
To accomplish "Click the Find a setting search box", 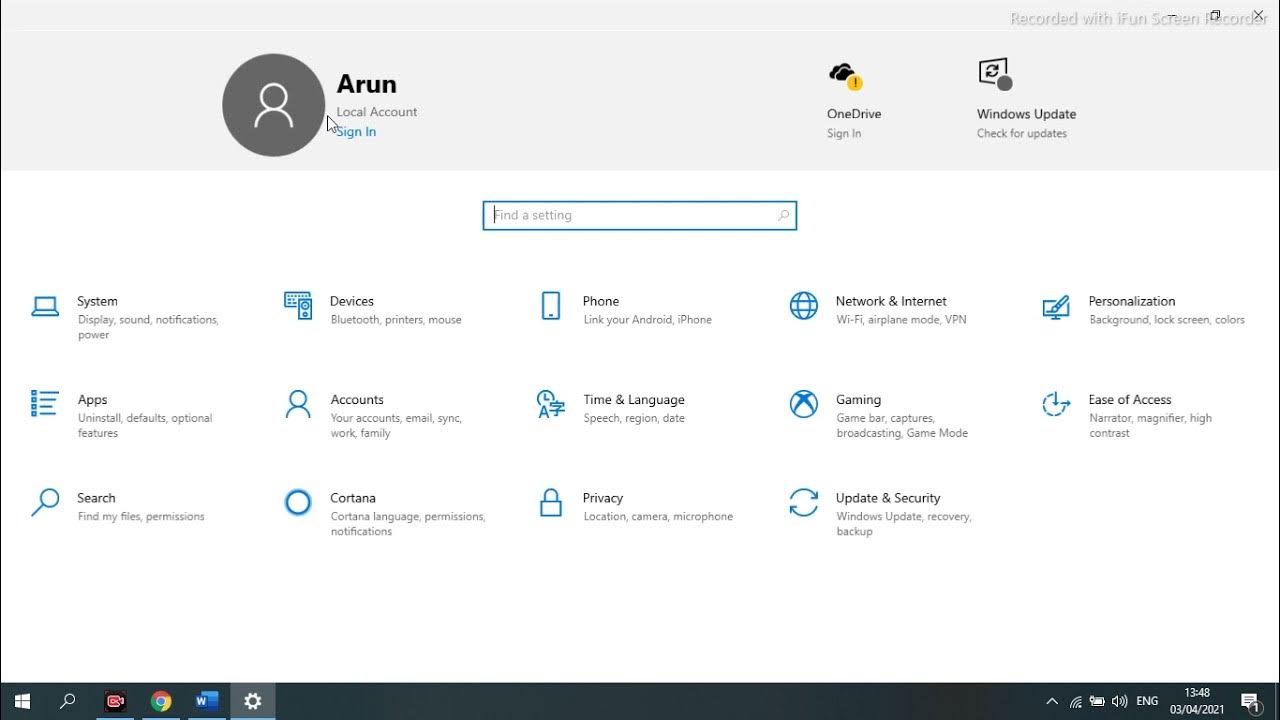I will pyautogui.click(x=640, y=215).
